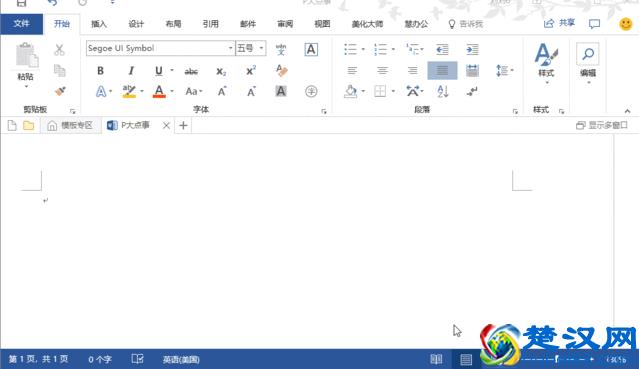Open the font name dropdown

click(231, 48)
